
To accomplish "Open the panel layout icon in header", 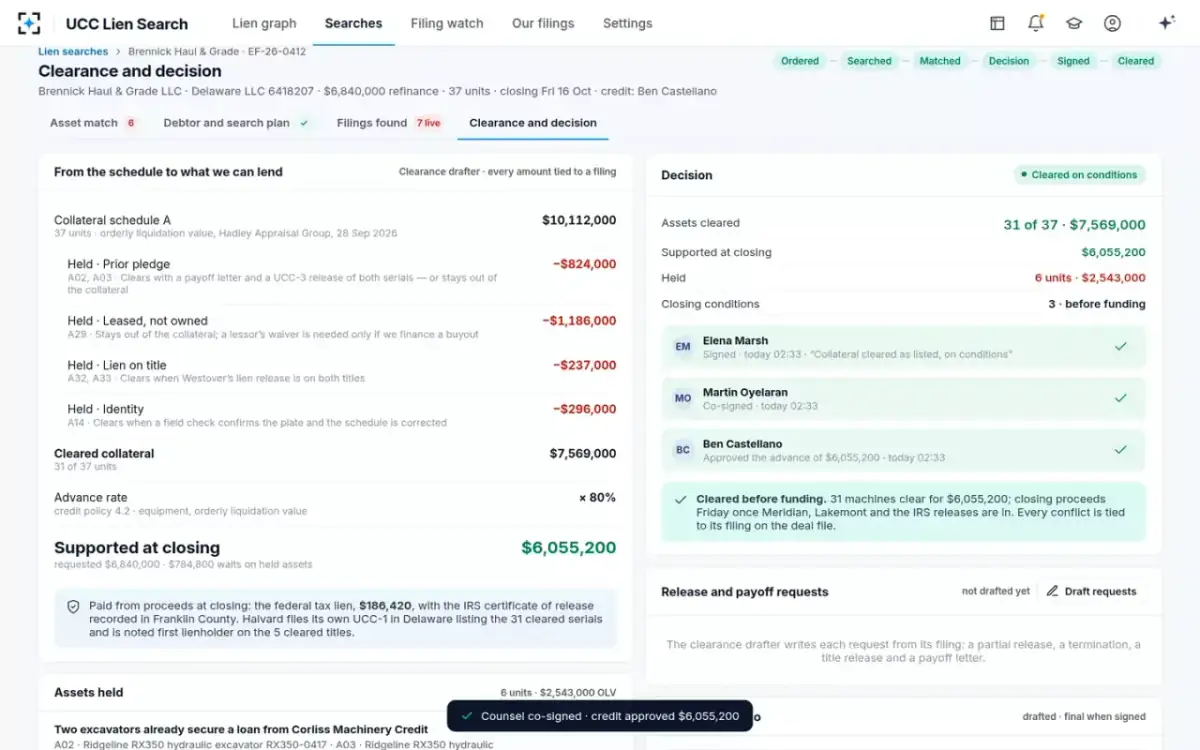I will (997, 23).
